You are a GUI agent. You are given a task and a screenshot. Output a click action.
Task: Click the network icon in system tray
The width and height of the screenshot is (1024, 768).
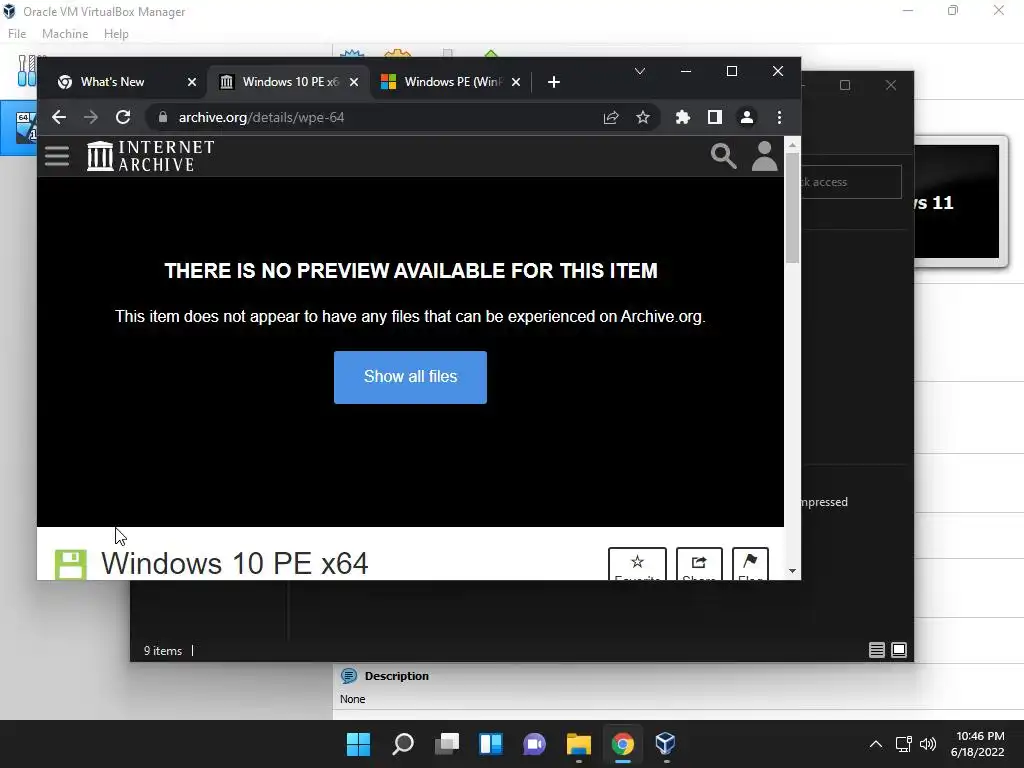(903, 744)
